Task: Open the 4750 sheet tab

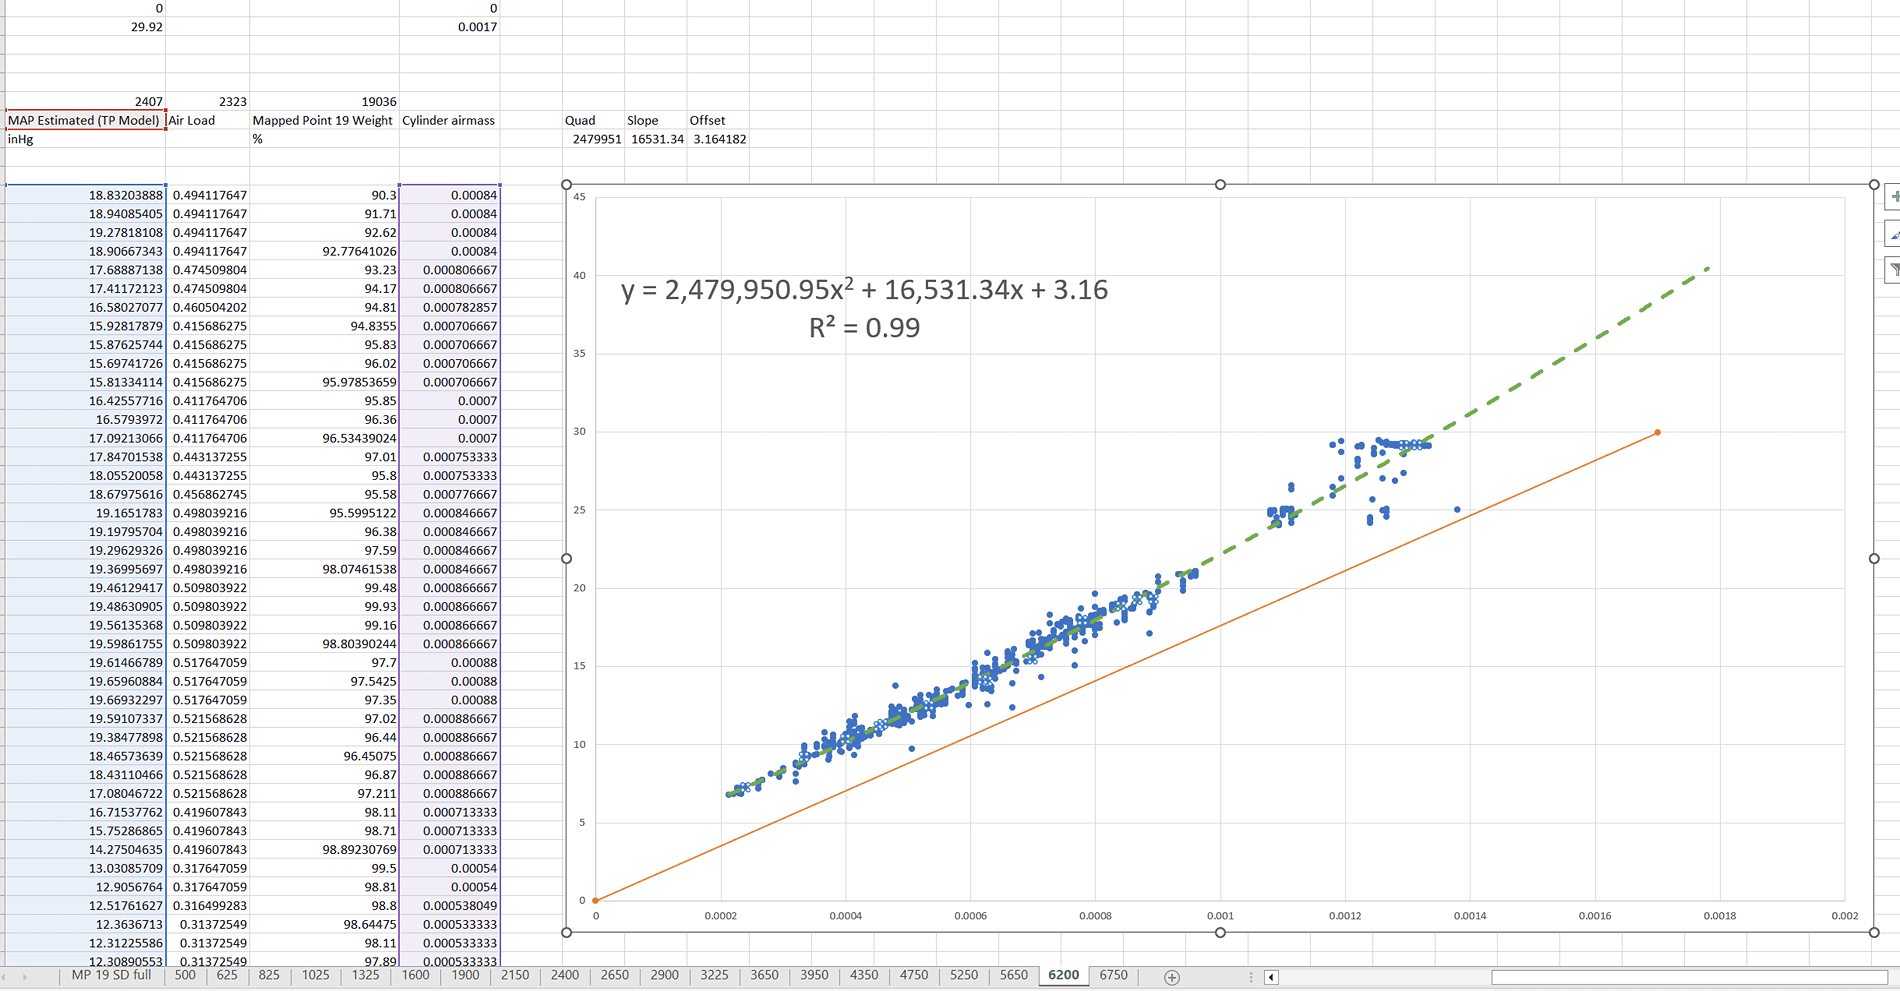Action: 914,975
